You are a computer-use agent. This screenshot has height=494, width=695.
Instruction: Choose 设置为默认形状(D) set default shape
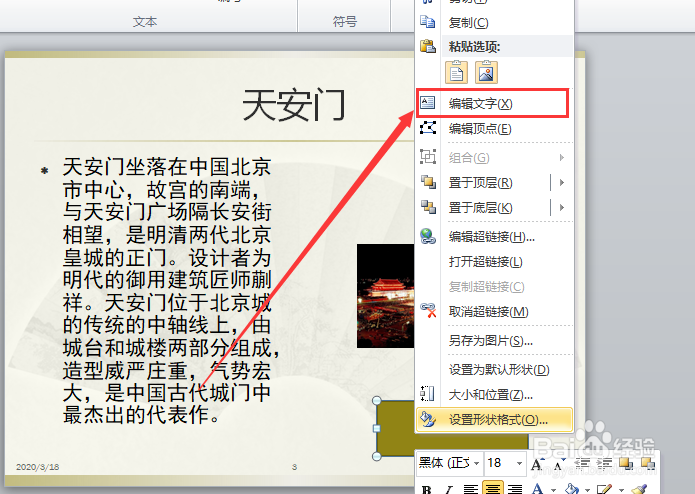click(x=494, y=370)
